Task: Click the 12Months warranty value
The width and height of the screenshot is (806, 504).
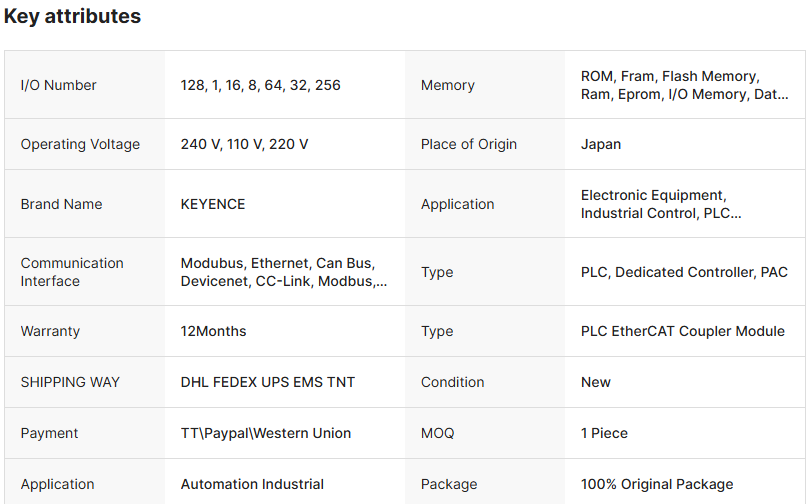Action: click(213, 331)
